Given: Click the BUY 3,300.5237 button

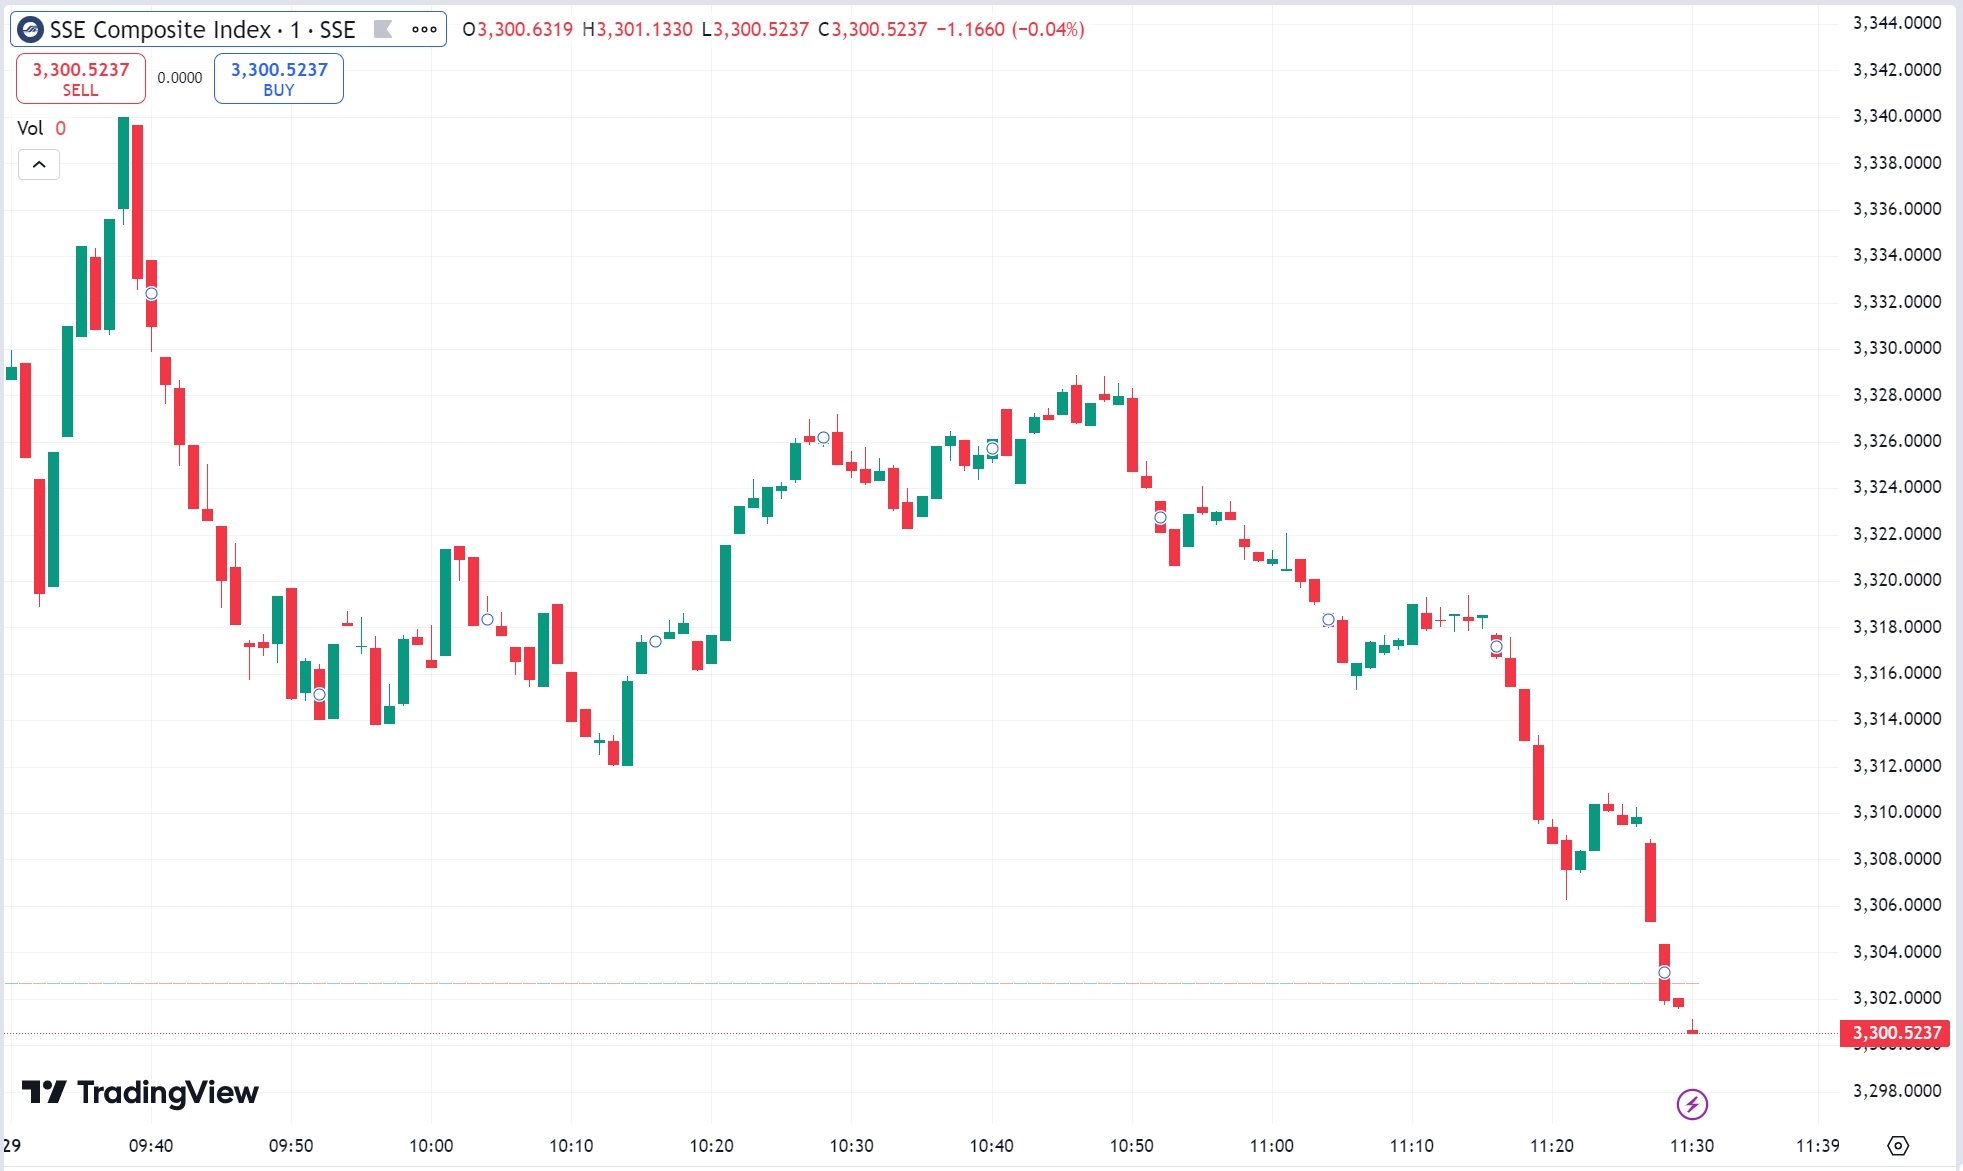Looking at the screenshot, I should coord(279,78).
